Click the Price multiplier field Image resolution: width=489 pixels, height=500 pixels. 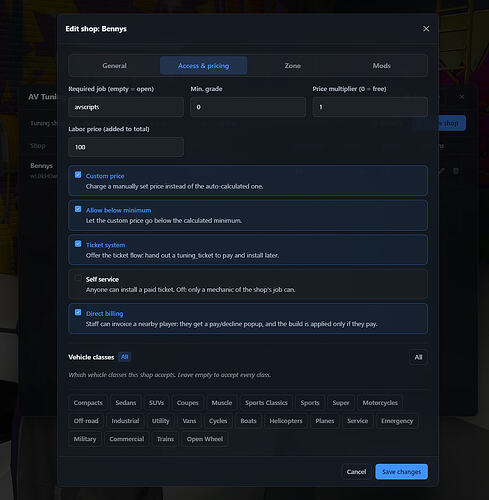pyautogui.click(x=370, y=107)
